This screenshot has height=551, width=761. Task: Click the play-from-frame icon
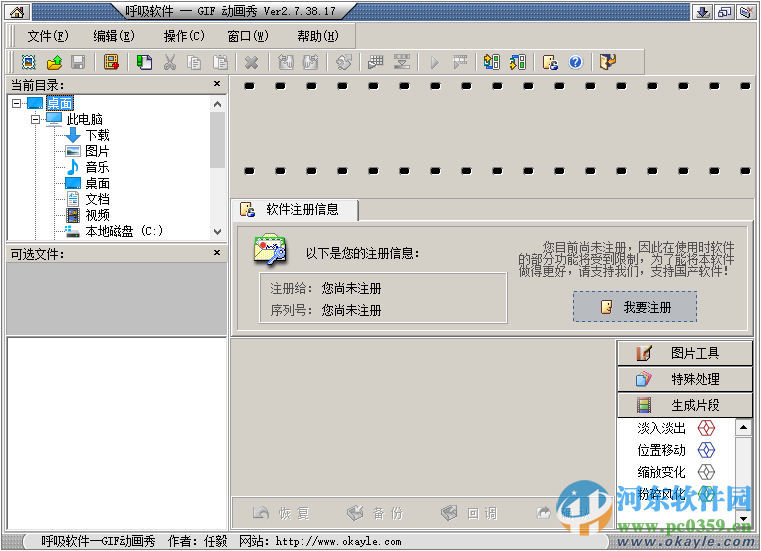tap(460, 62)
